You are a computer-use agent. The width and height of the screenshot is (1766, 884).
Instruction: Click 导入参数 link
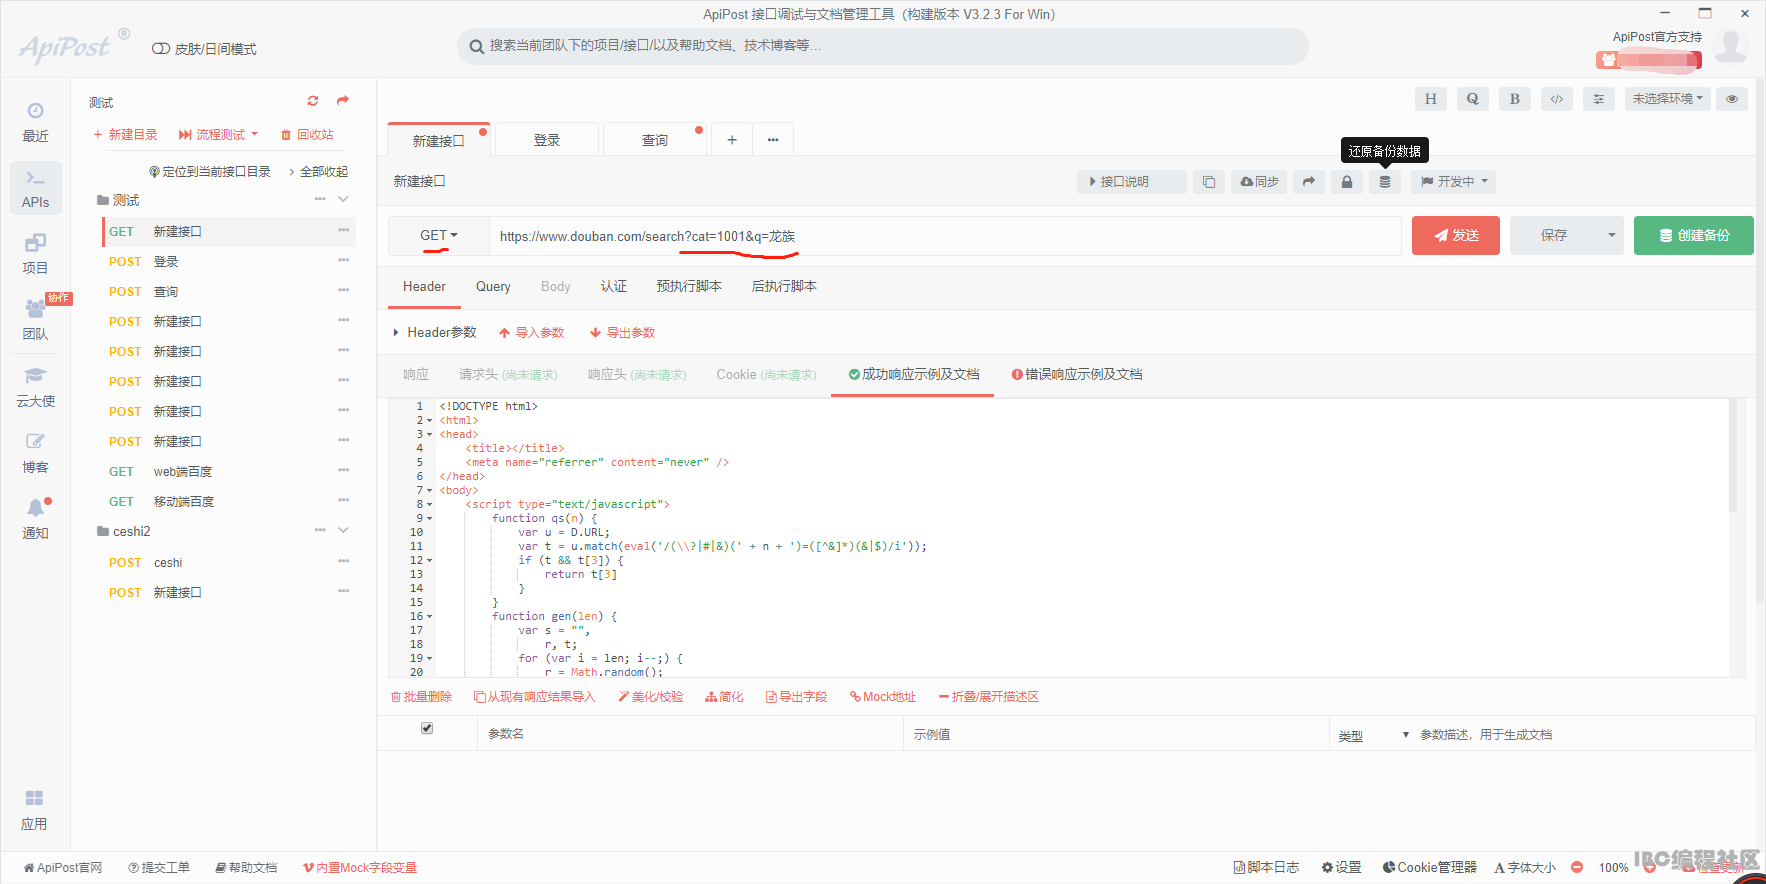point(531,332)
